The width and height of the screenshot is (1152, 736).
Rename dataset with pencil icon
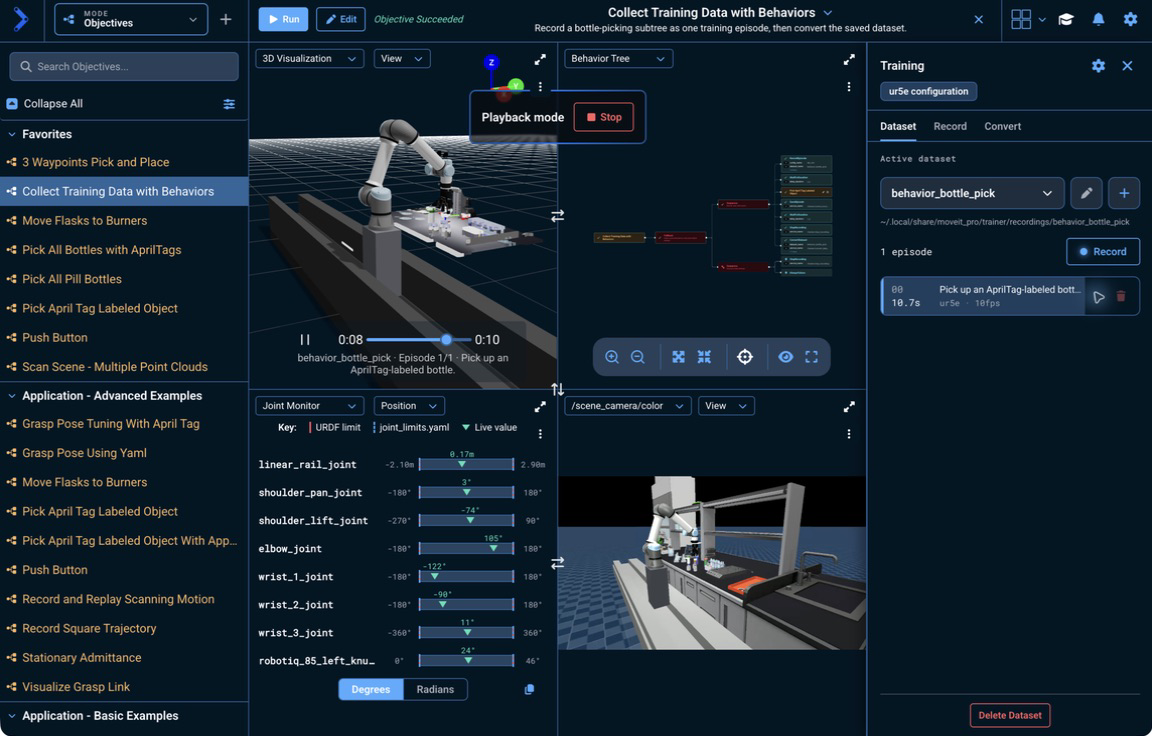click(x=1085, y=193)
